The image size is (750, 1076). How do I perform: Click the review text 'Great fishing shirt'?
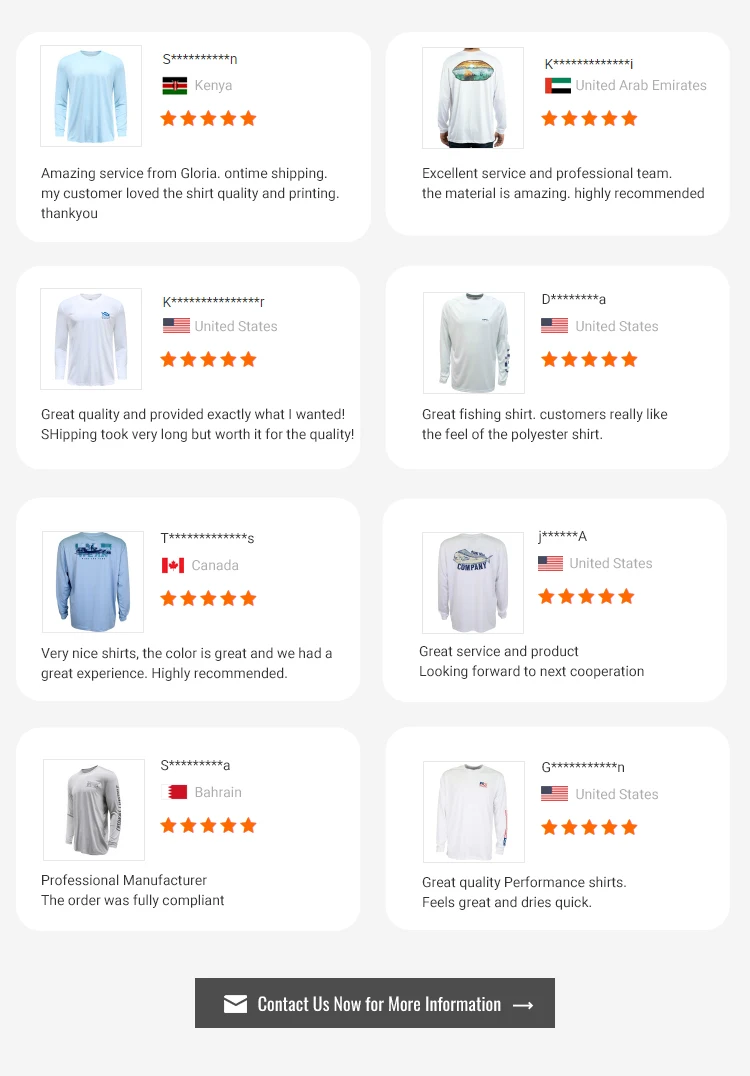click(544, 414)
